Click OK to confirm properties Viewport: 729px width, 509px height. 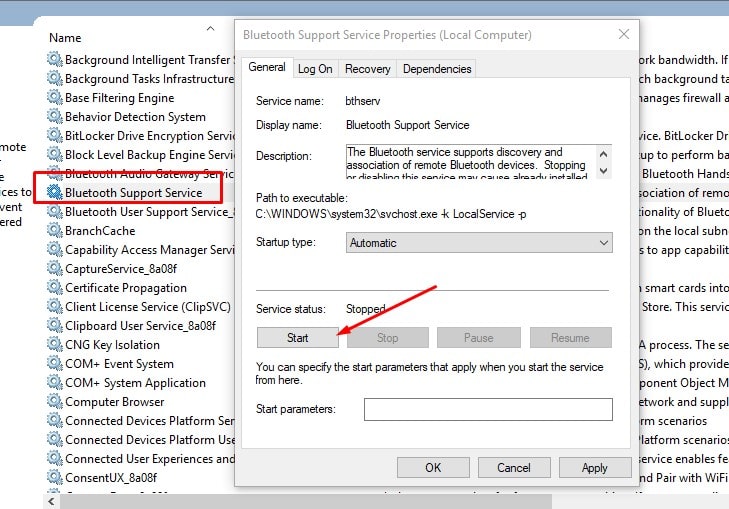[x=433, y=467]
